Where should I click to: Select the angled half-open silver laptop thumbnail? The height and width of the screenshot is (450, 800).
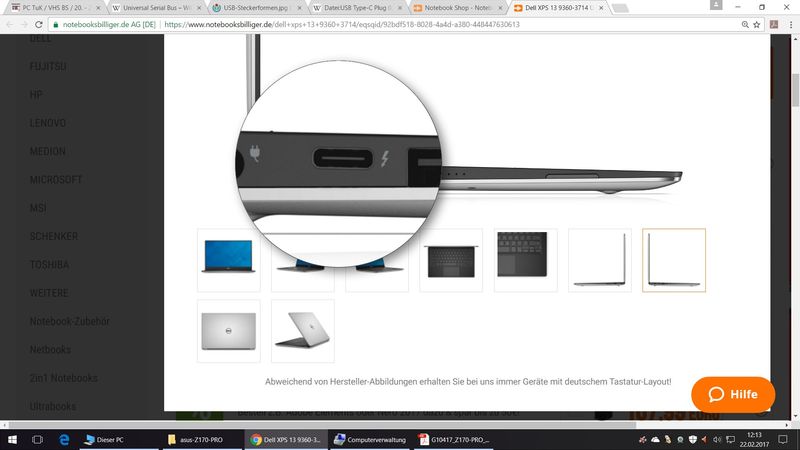303,331
